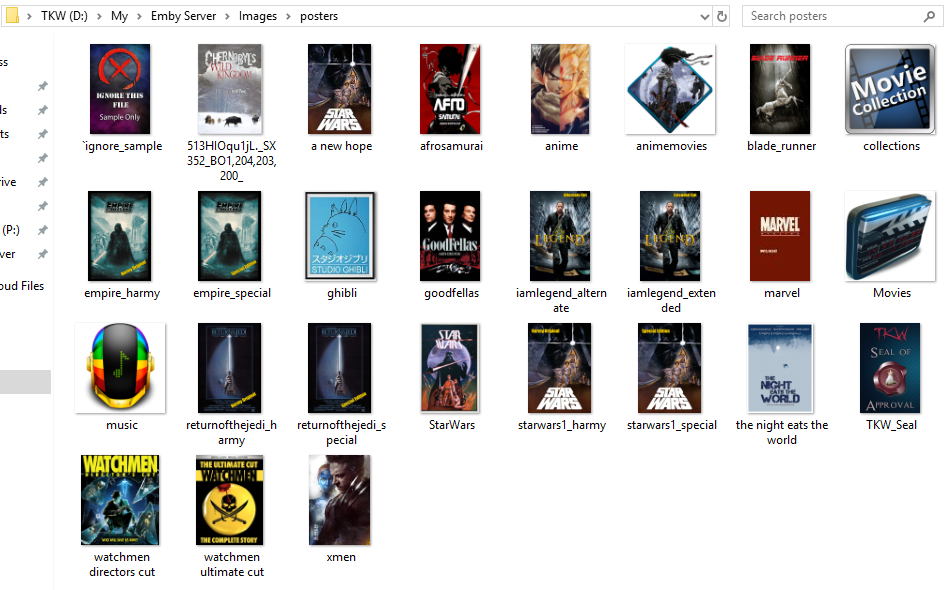952x590 pixels.
Task: Select the returnofthejedi_special poster
Action: coord(339,368)
